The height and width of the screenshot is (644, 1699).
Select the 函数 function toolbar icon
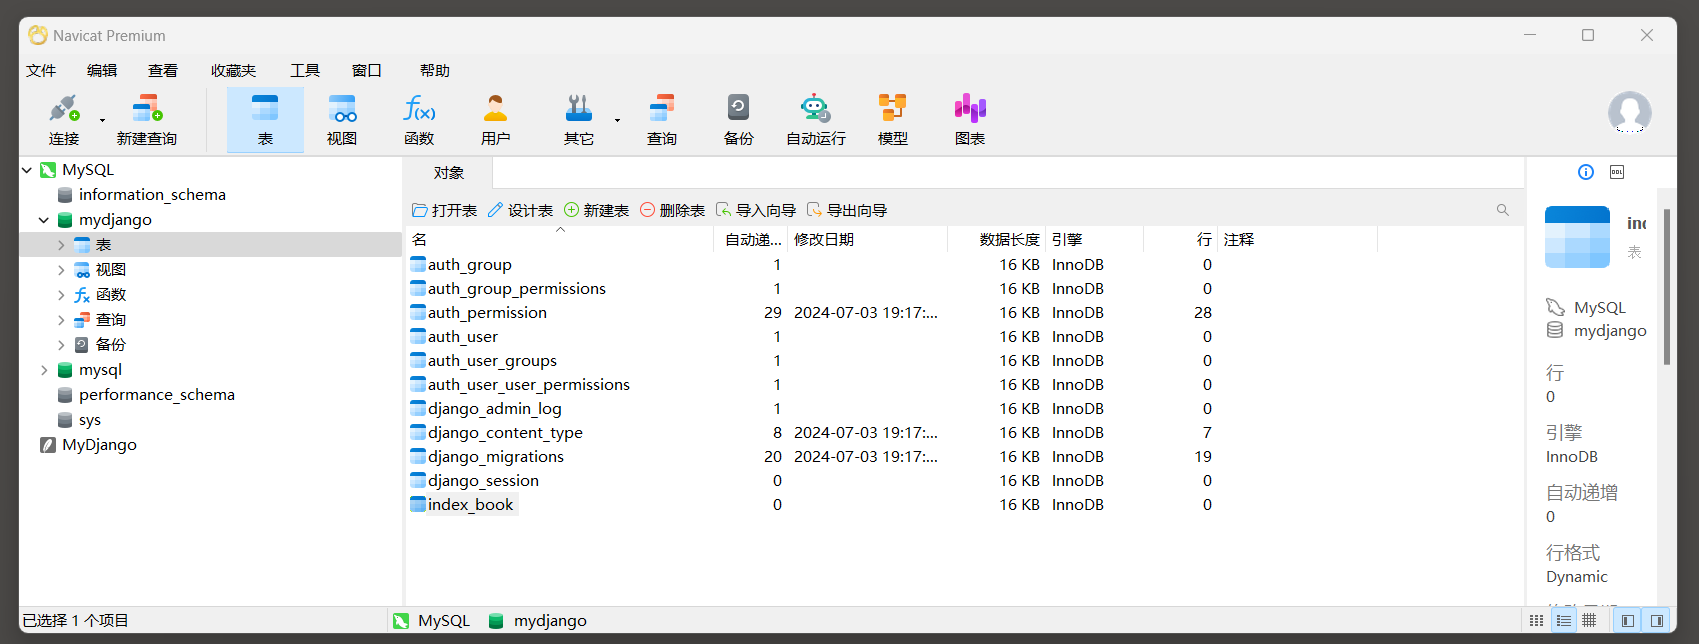(x=419, y=119)
